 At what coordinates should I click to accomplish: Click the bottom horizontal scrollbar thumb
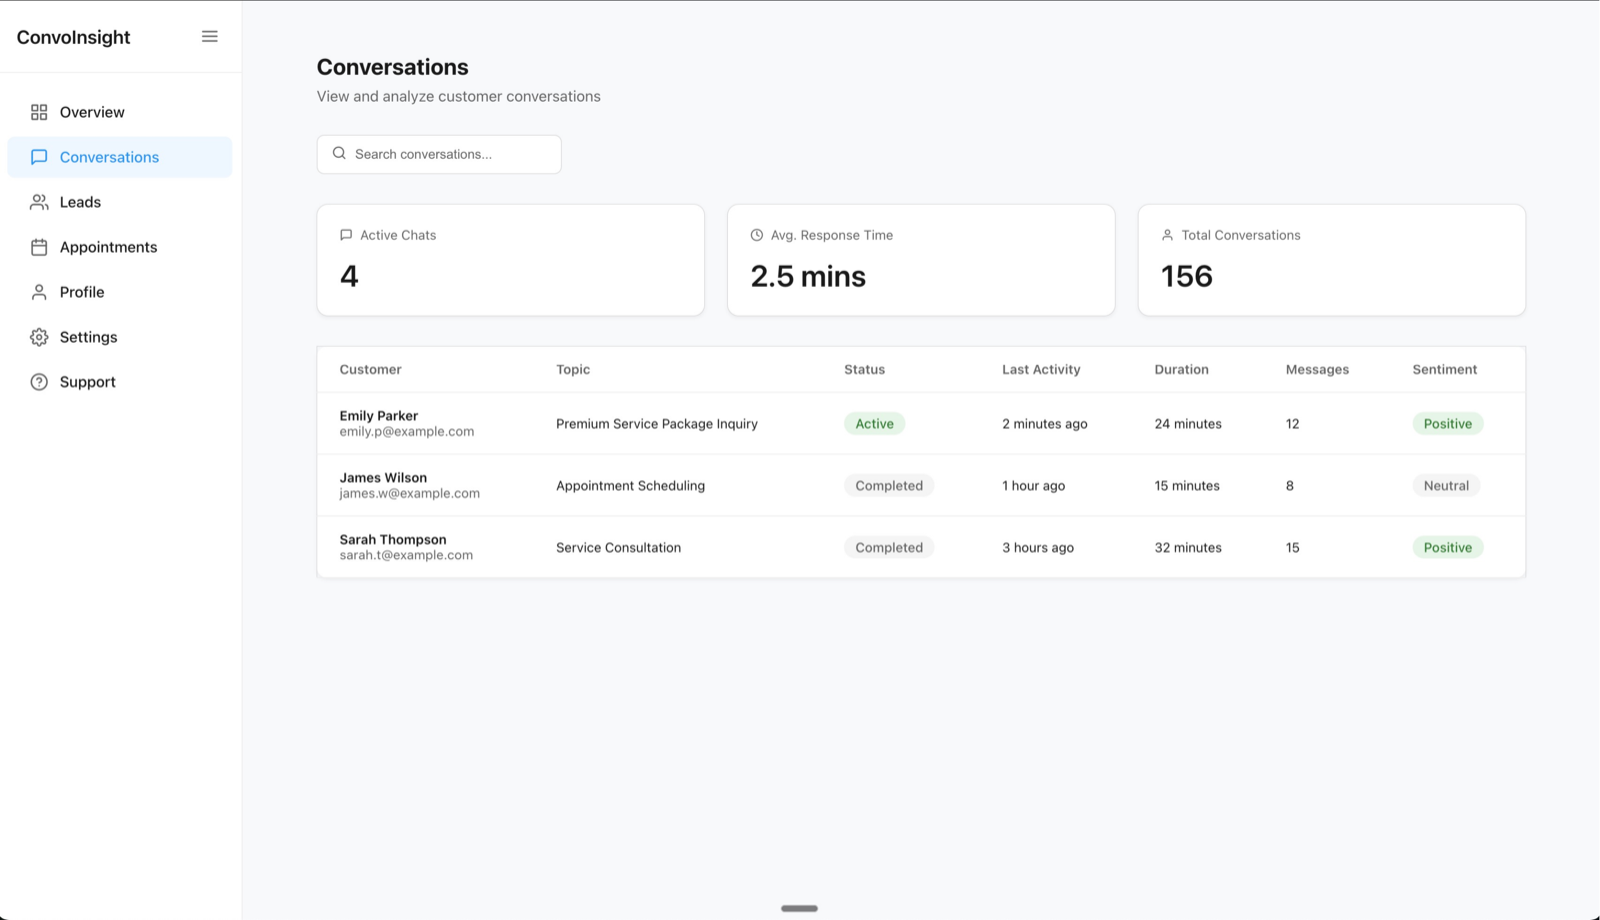click(x=799, y=908)
